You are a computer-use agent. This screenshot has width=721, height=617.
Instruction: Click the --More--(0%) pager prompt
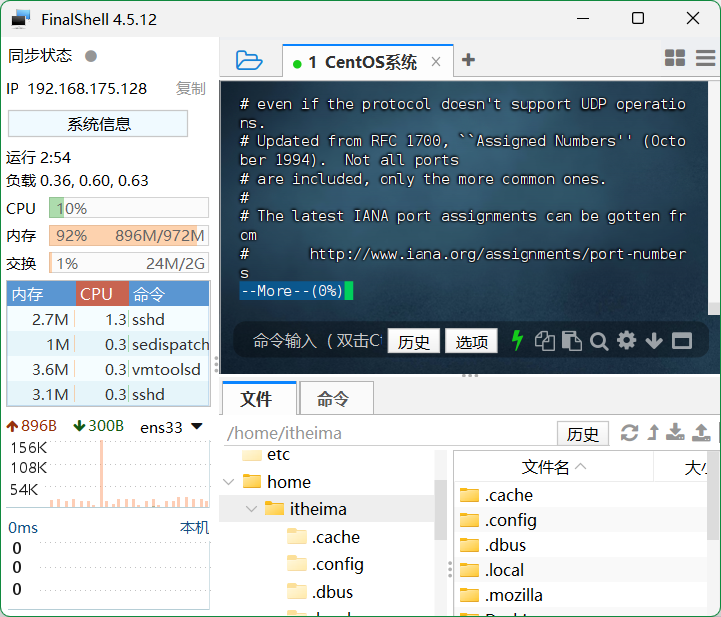(x=292, y=291)
